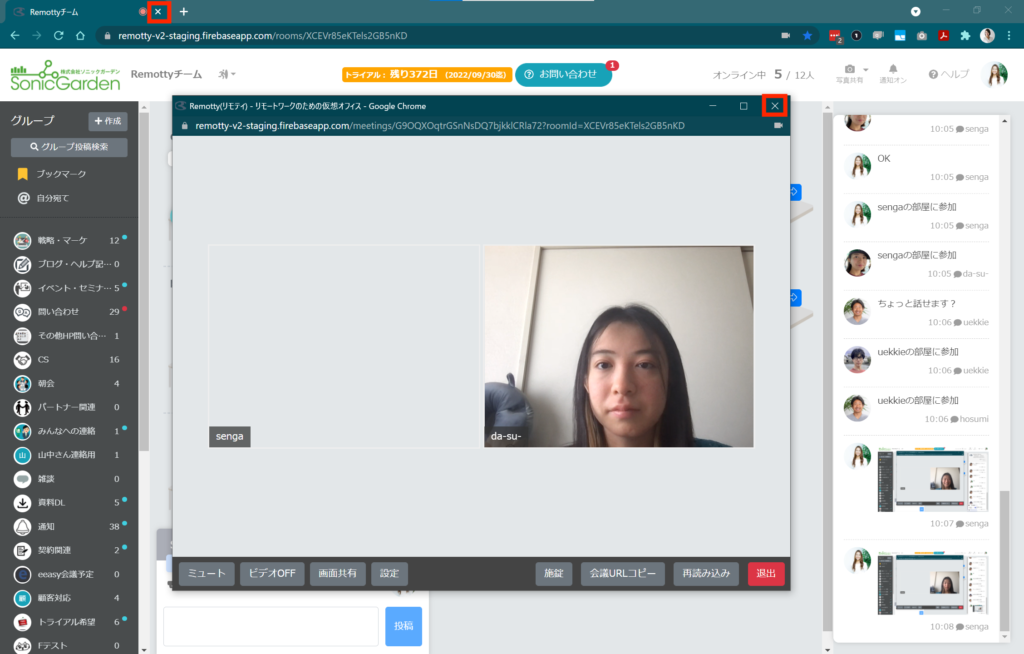Open the ブログ・ヘルプ記 group
The width and height of the screenshot is (1024, 654).
(x=69, y=264)
